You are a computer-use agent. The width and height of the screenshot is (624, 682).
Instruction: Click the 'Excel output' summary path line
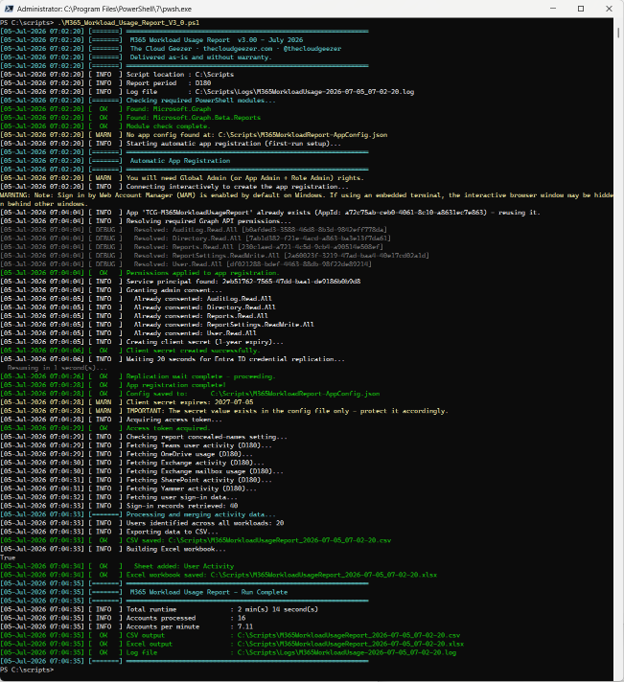(x=295, y=644)
